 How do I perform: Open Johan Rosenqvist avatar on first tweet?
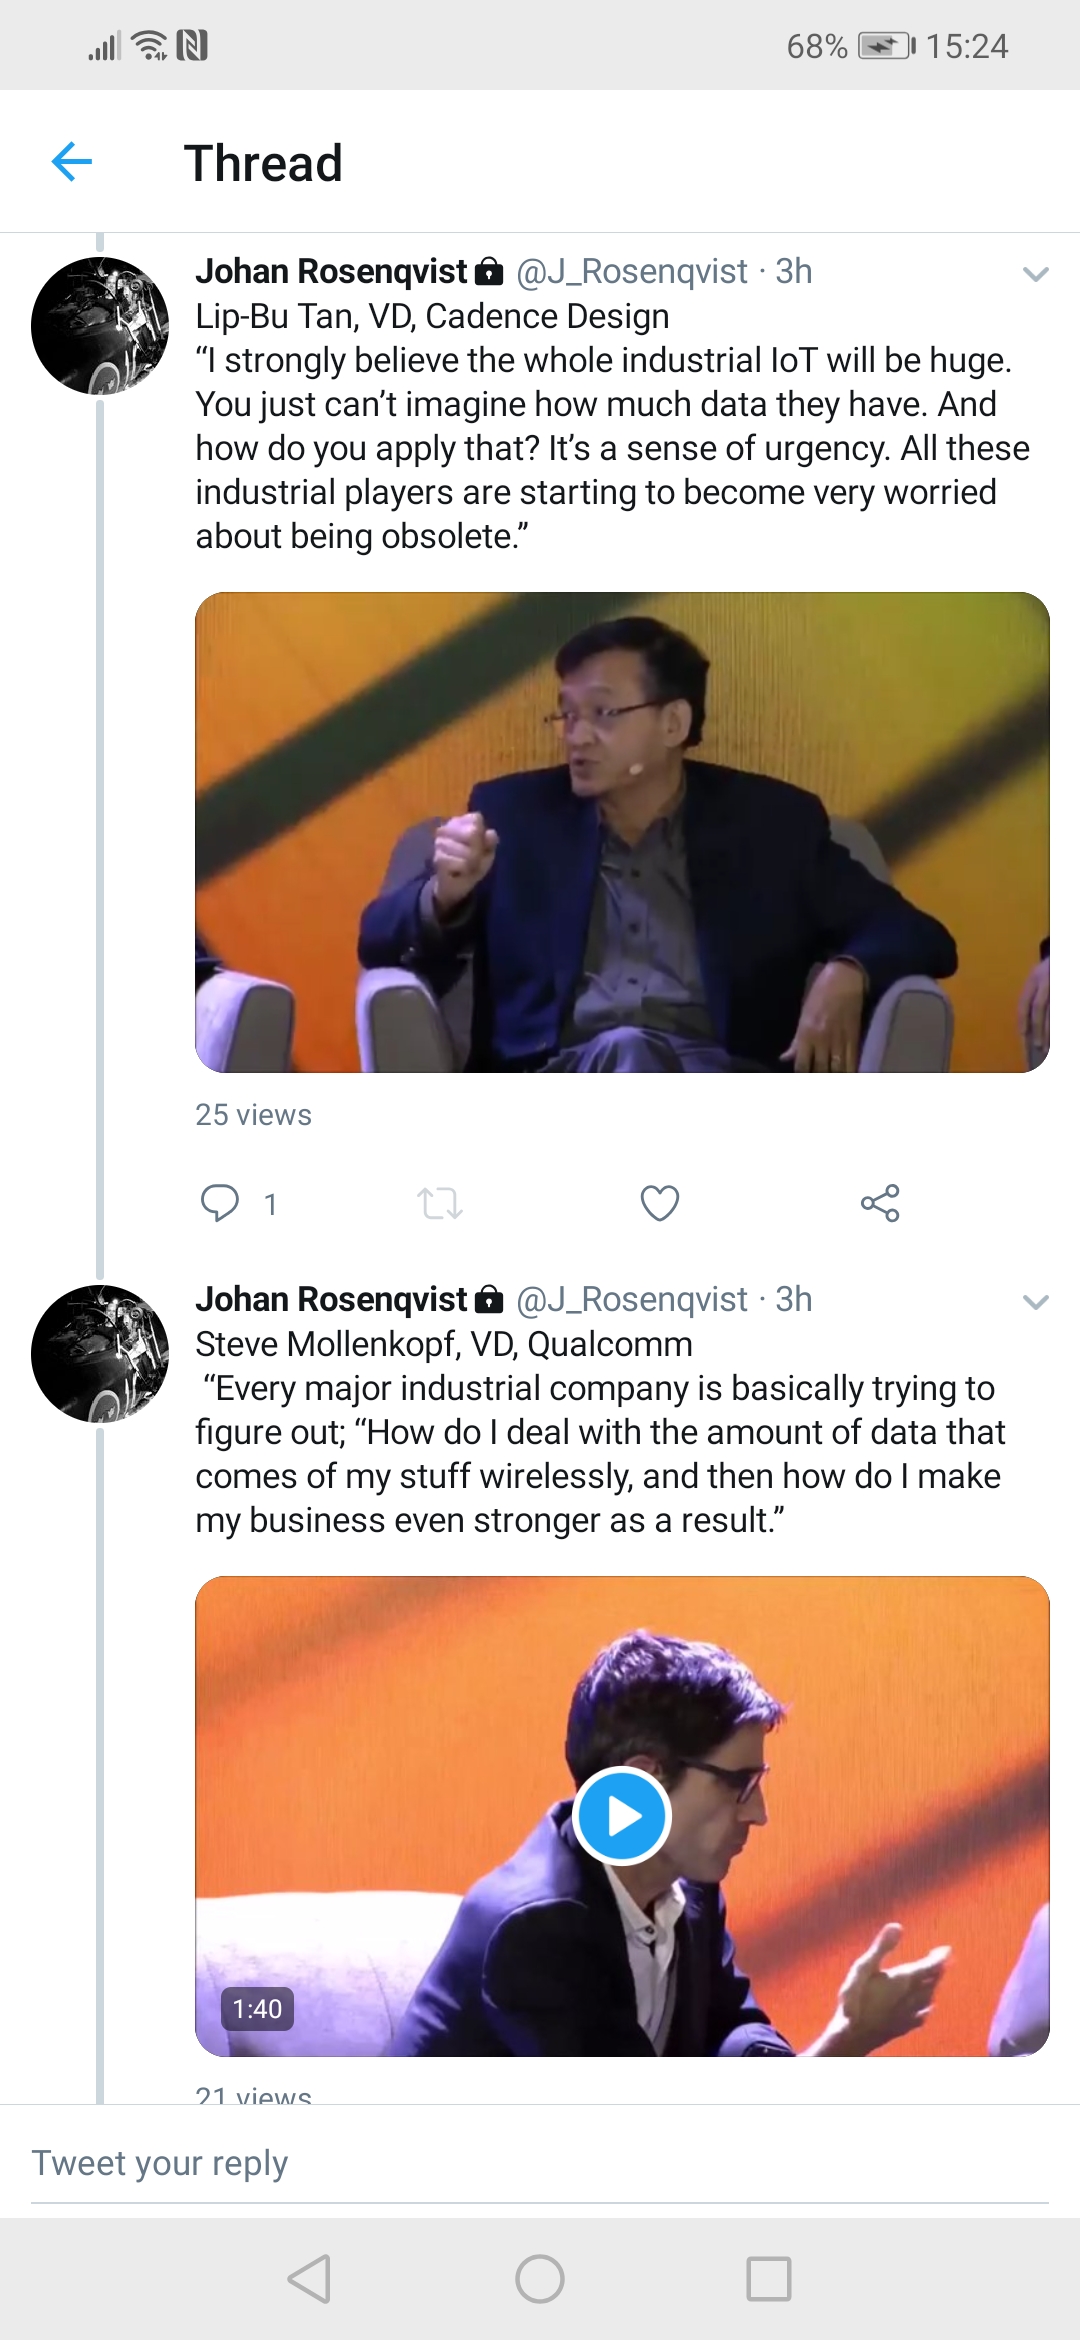[x=100, y=326]
